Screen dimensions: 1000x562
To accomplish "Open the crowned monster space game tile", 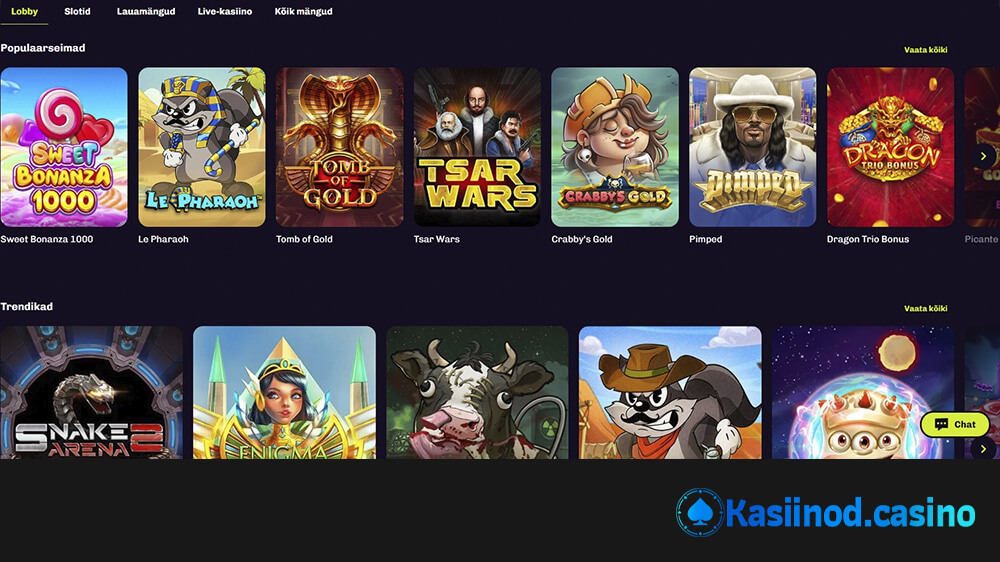I will tap(863, 392).
